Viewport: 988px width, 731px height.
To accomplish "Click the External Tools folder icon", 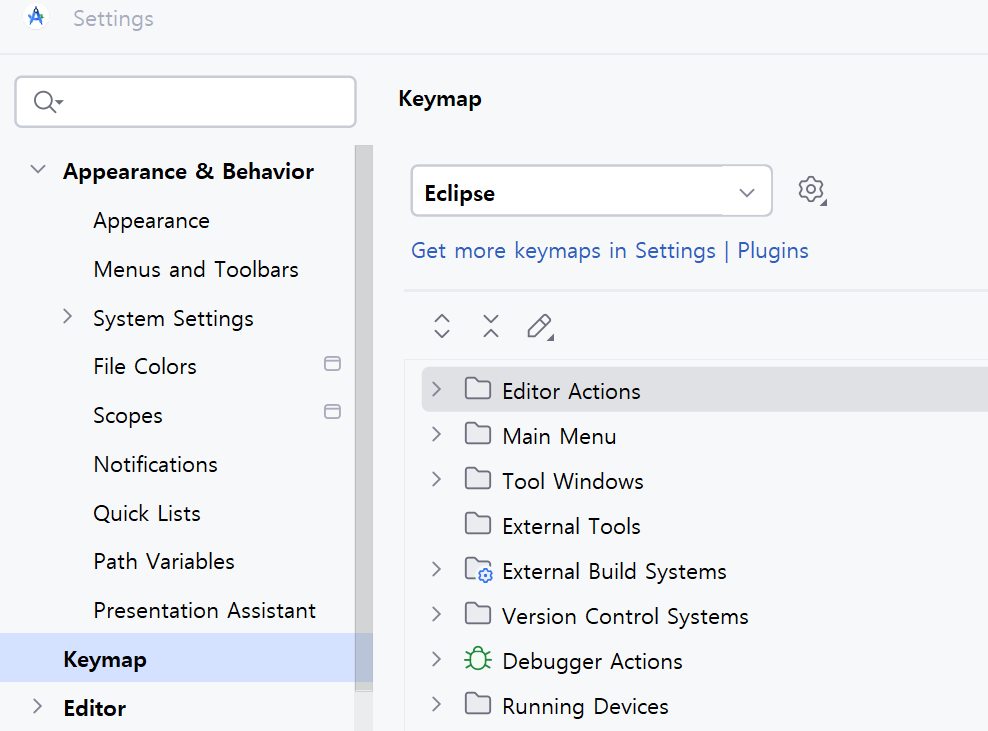I will pyautogui.click(x=478, y=524).
